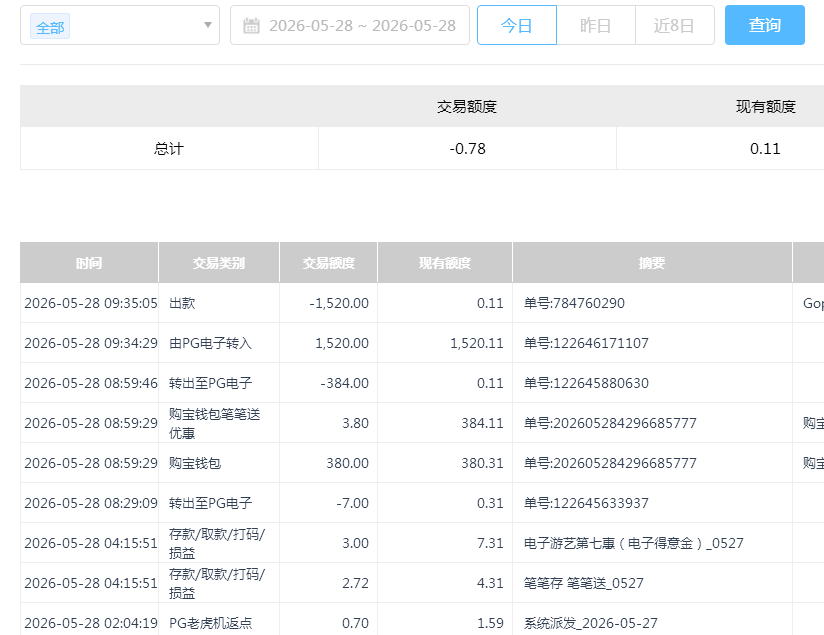Image resolution: width=824 pixels, height=635 pixels.
Task: Click the balance value 384.11
Action: (482, 423)
